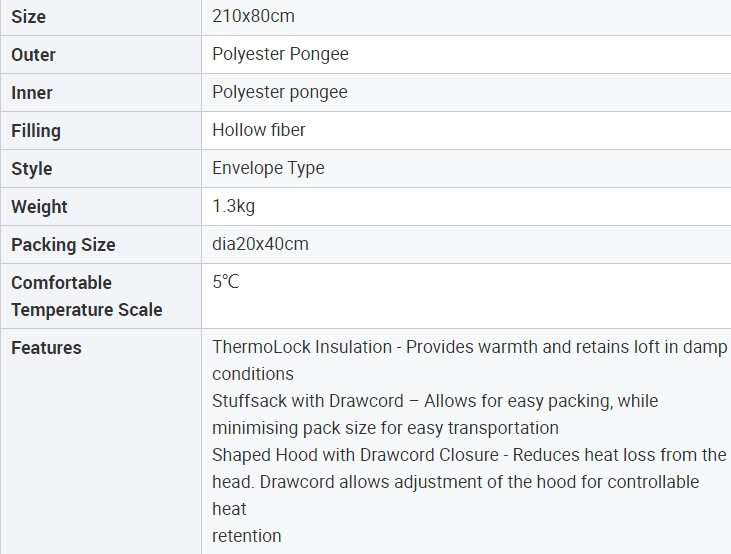This screenshot has height=554, width=731.
Task: Click the Envelope Type value
Action: [268, 168]
